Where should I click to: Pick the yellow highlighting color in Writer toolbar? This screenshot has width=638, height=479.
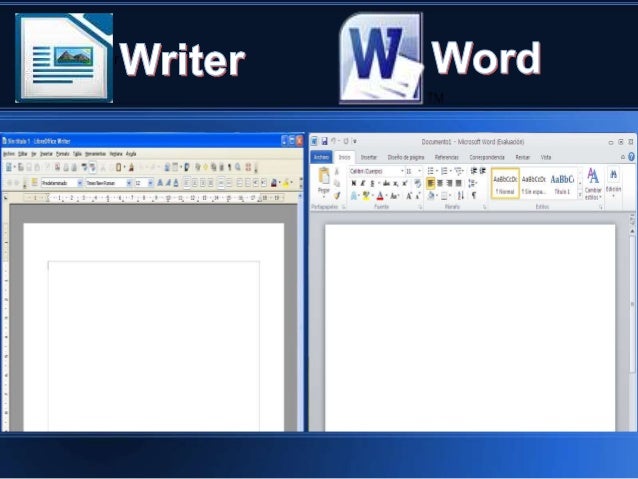285,182
